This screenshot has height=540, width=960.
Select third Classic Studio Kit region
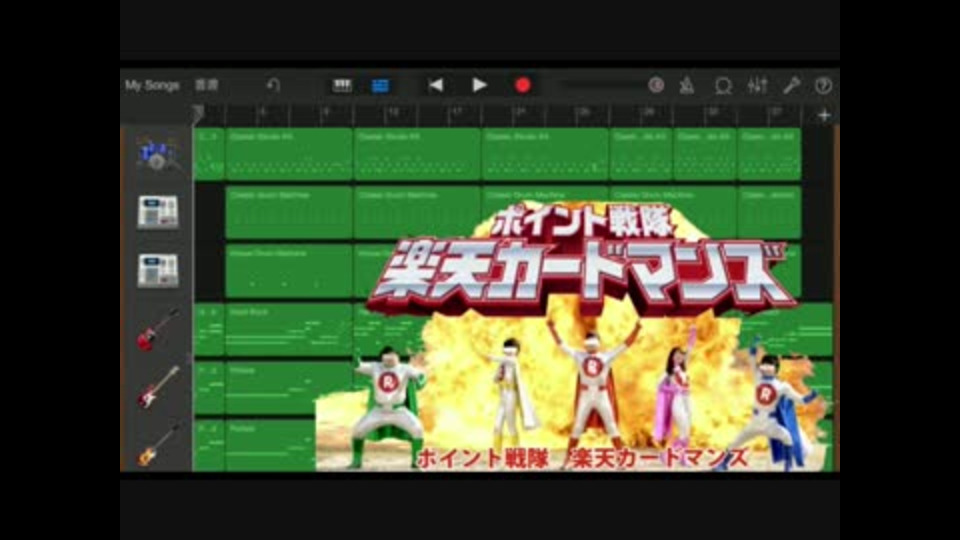(545, 154)
